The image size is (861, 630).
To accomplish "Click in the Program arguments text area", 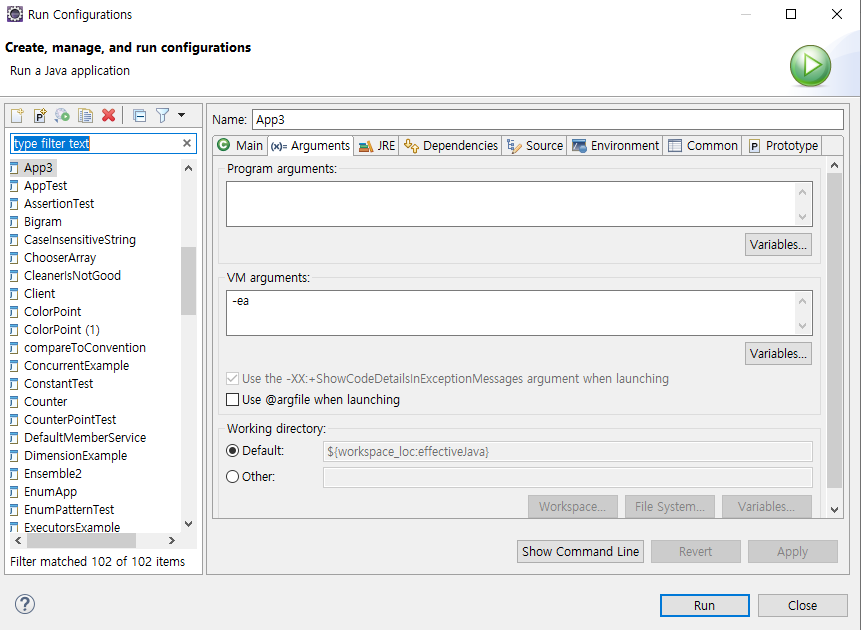I will 511,204.
